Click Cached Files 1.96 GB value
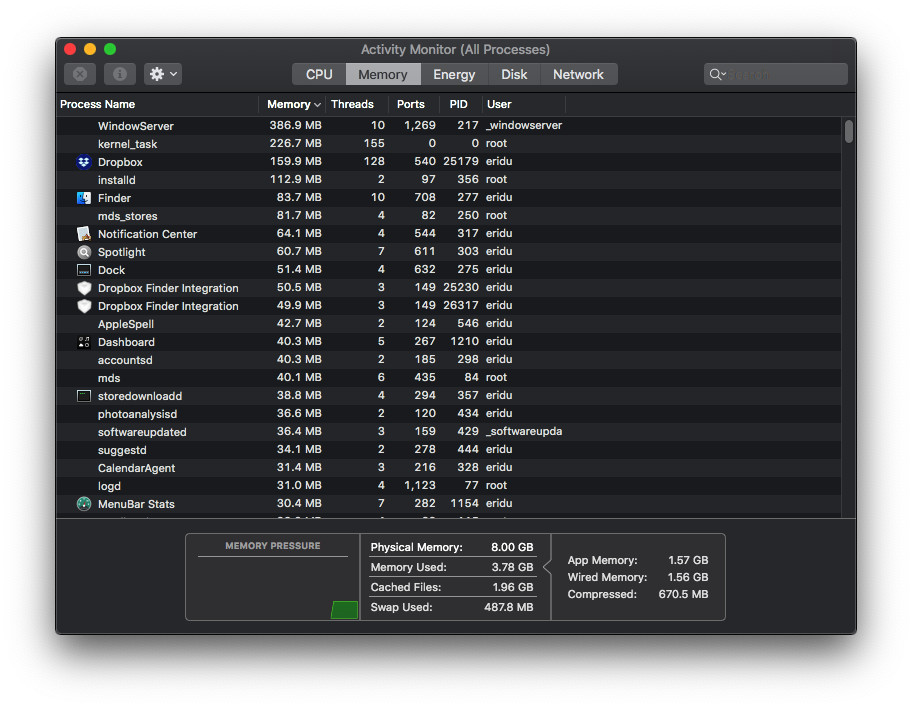The width and height of the screenshot is (912, 708). coord(513,587)
